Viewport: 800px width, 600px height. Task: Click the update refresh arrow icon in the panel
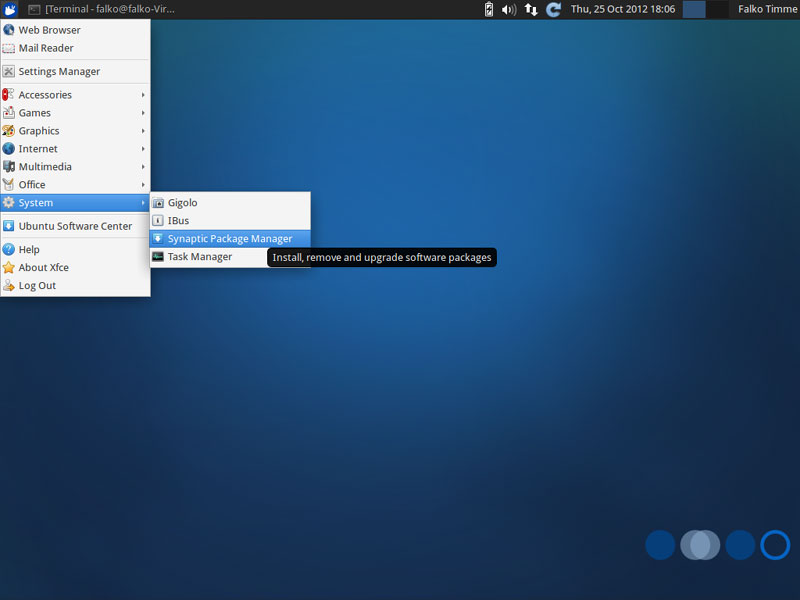coord(553,9)
